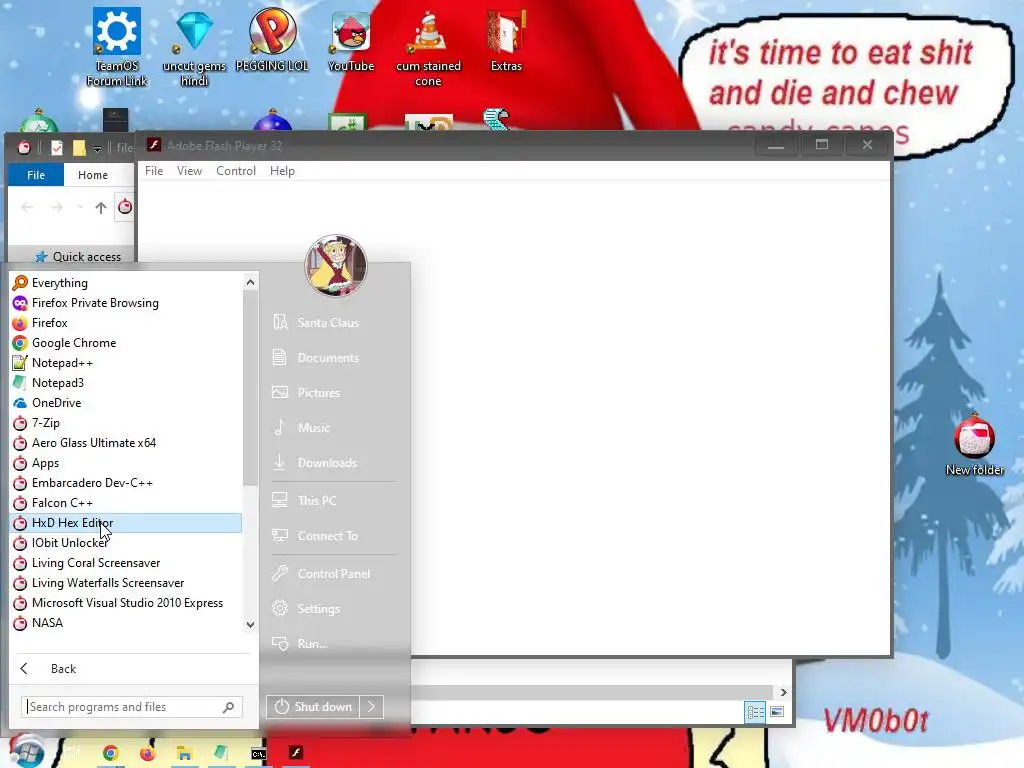Image resolution: width=1024 pixels, height=768 pixels.
Task: Expand the Apps program folder
Action: [125, 463]
